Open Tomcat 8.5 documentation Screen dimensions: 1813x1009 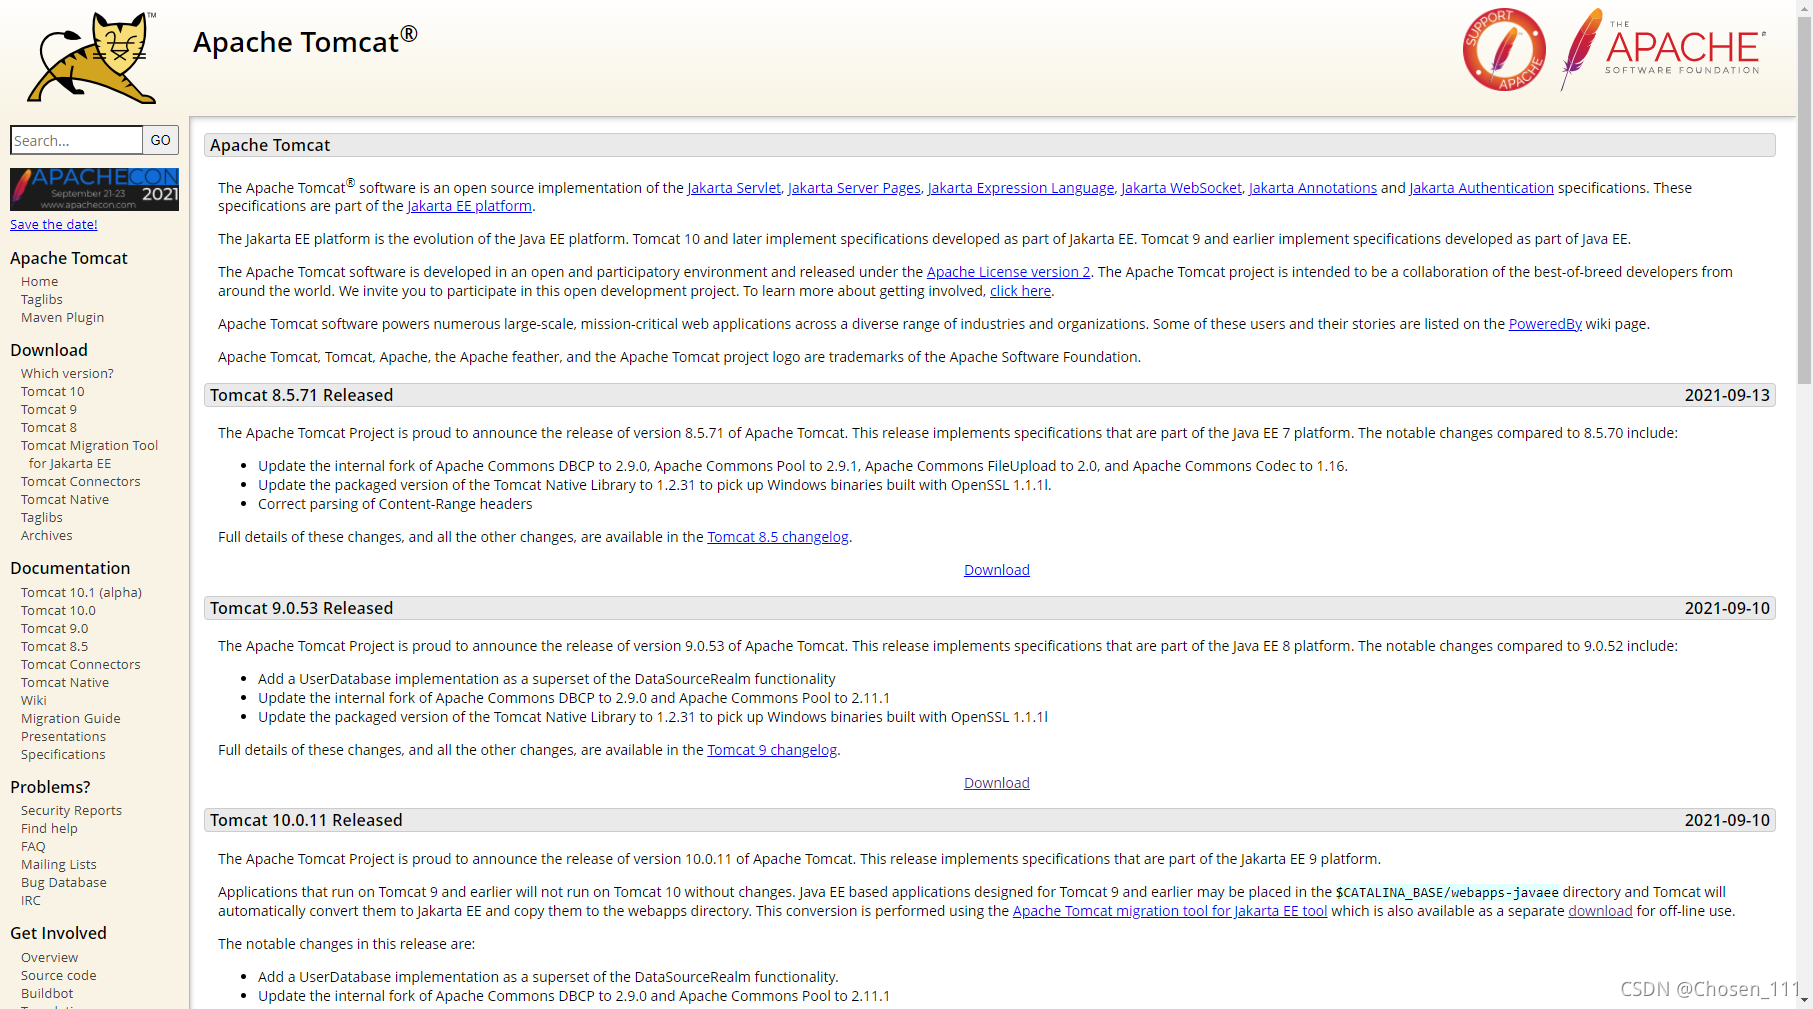54,647
